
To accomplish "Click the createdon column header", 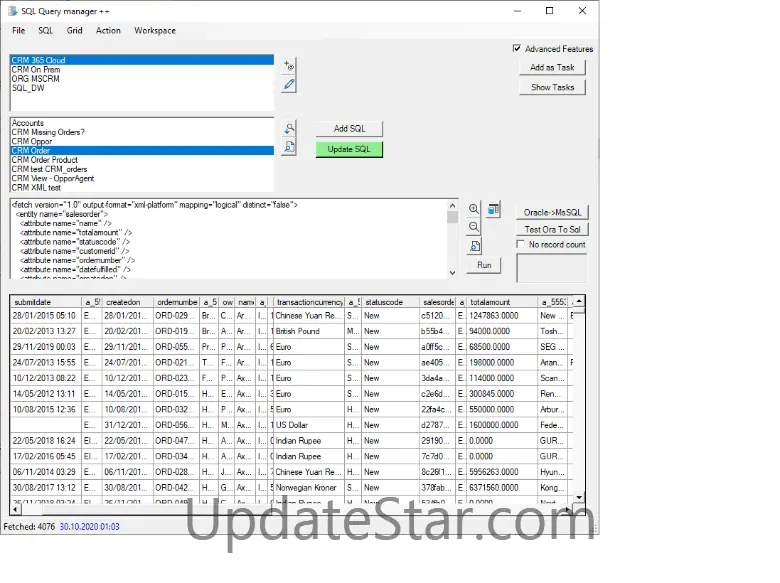I will (x=127, y=302).
